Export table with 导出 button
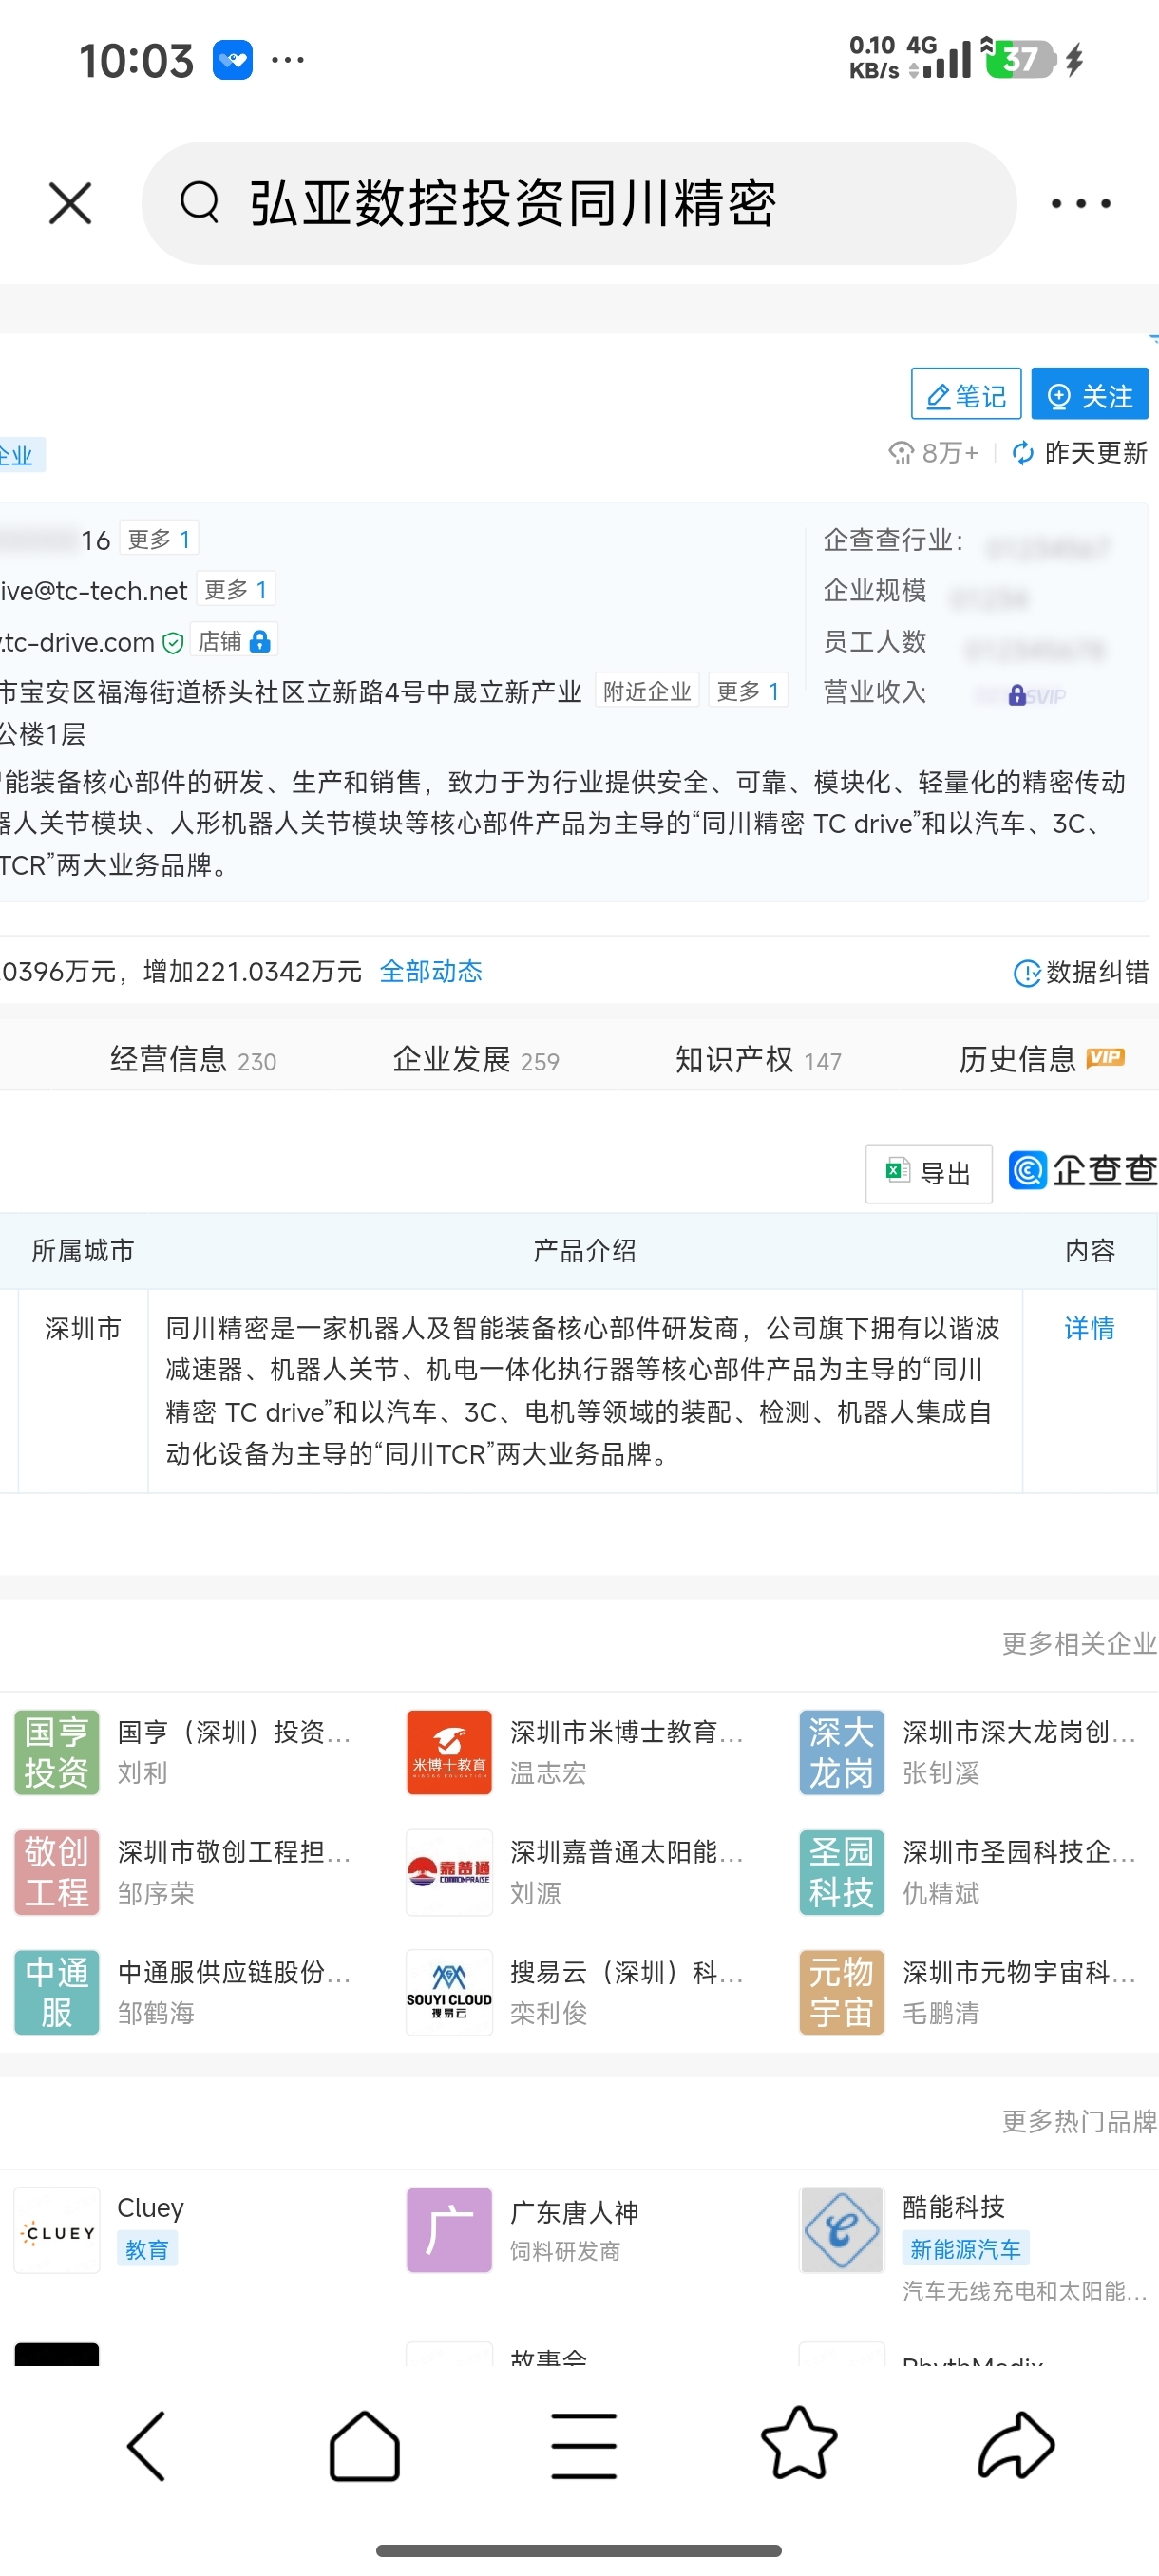 [x=929, y=1173]
